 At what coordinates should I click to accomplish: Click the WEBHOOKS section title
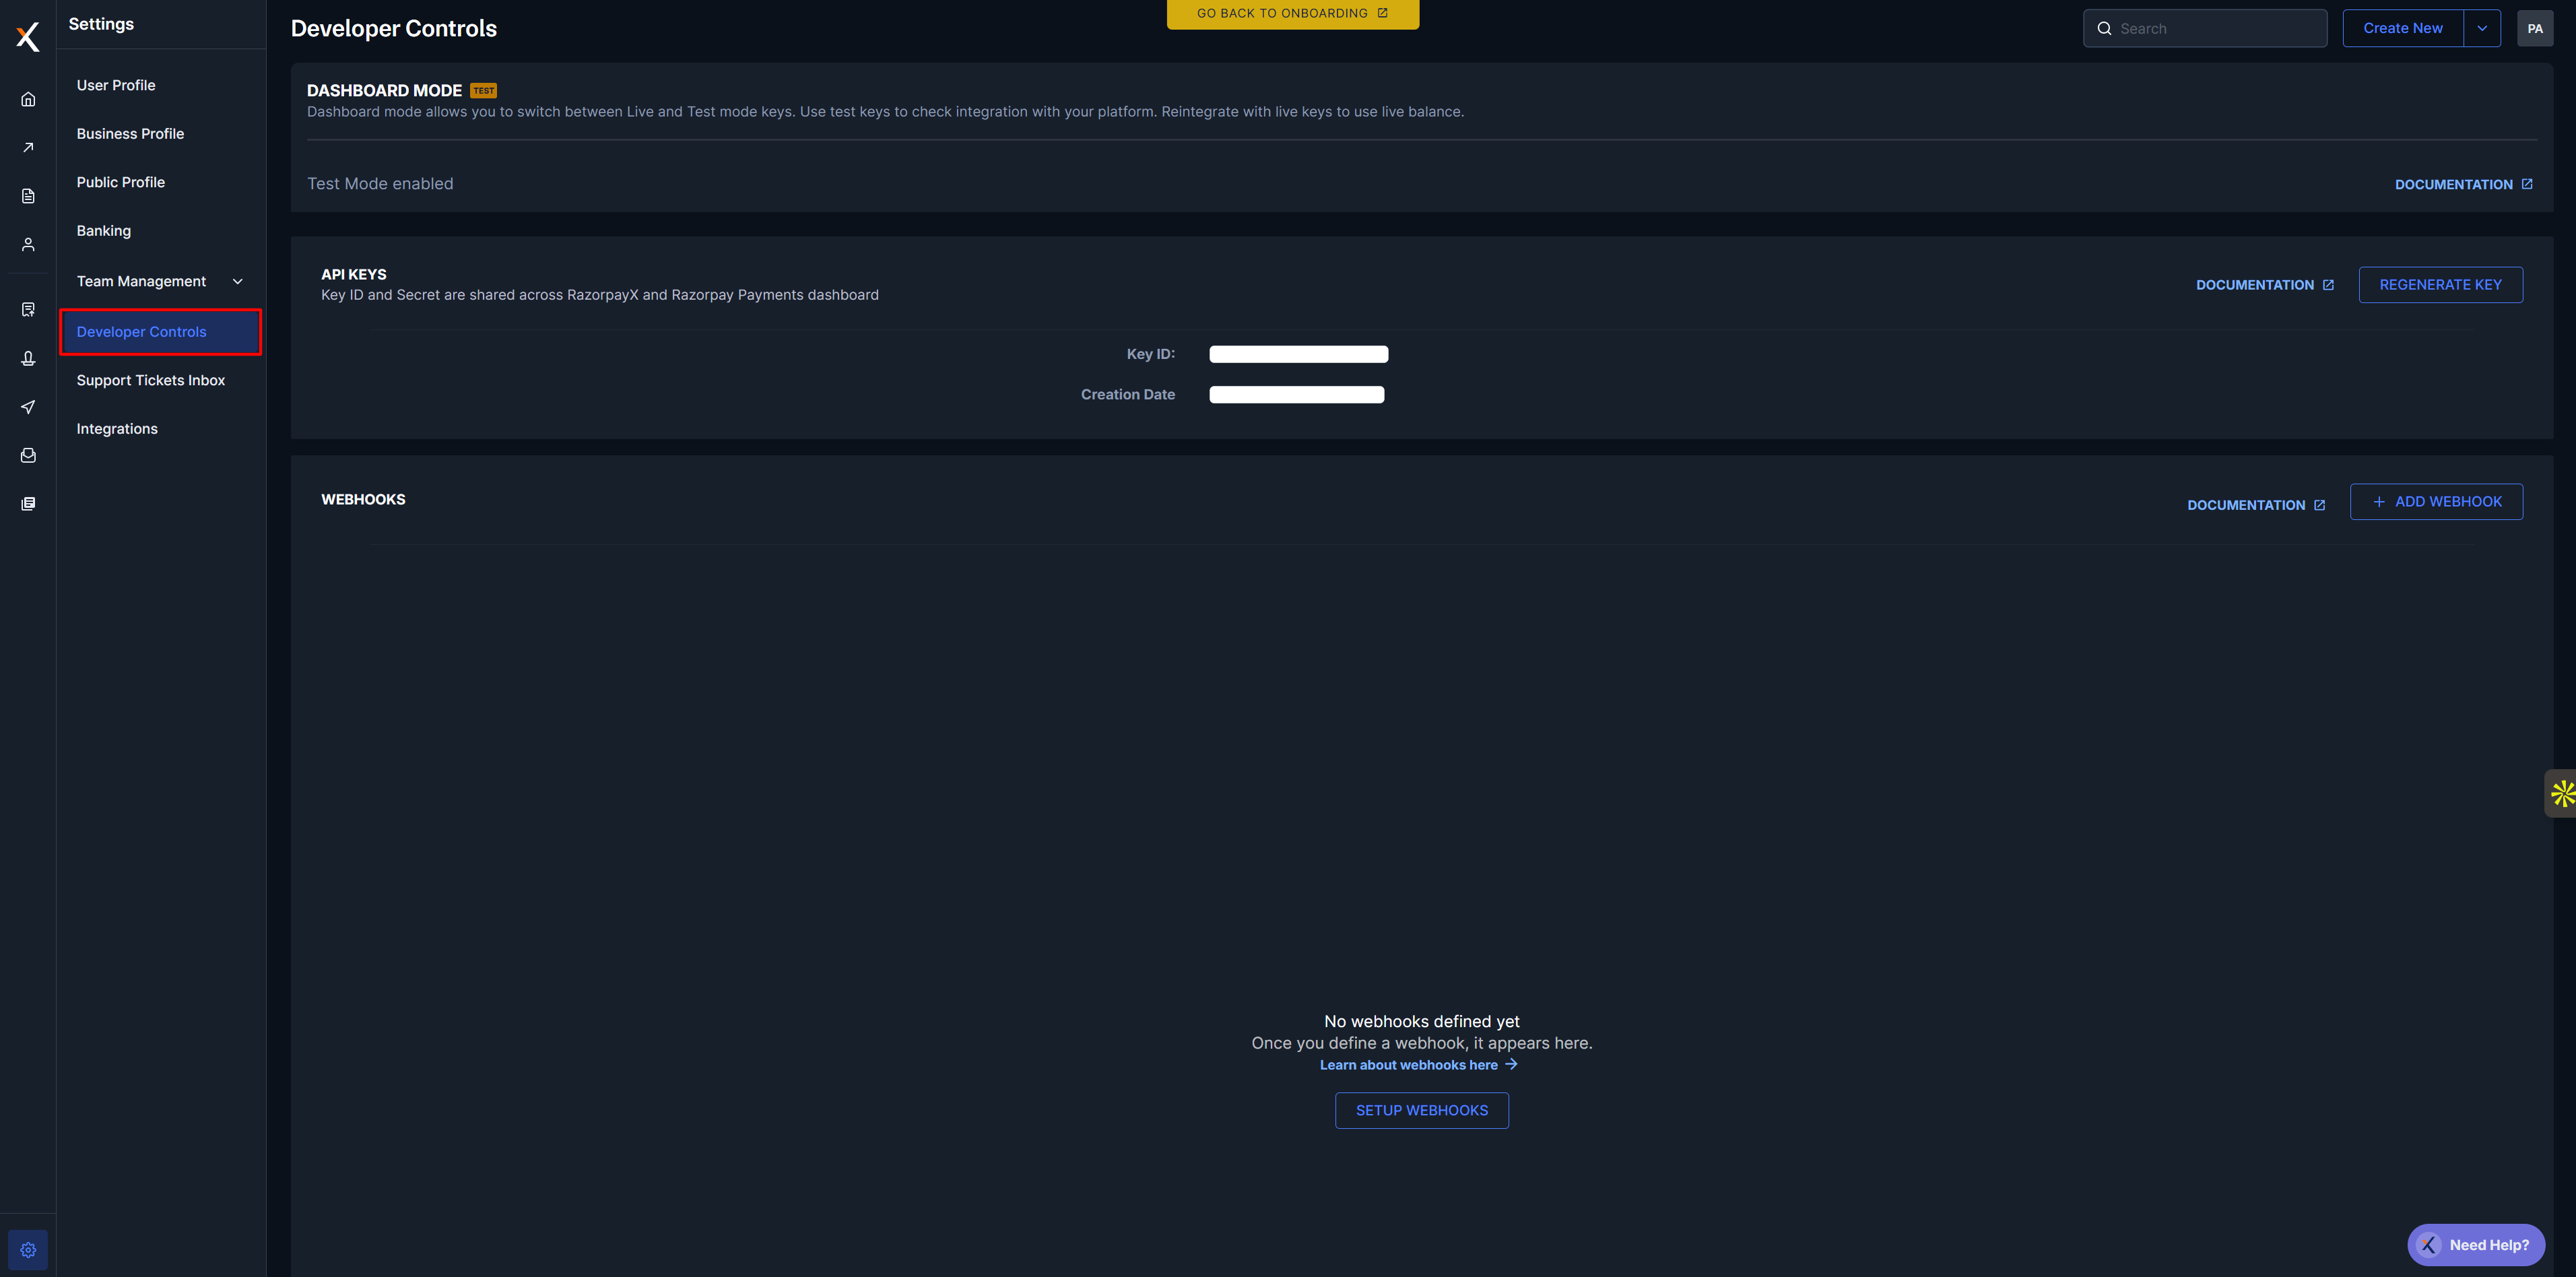pyautogui.click(x=363, y=500)
